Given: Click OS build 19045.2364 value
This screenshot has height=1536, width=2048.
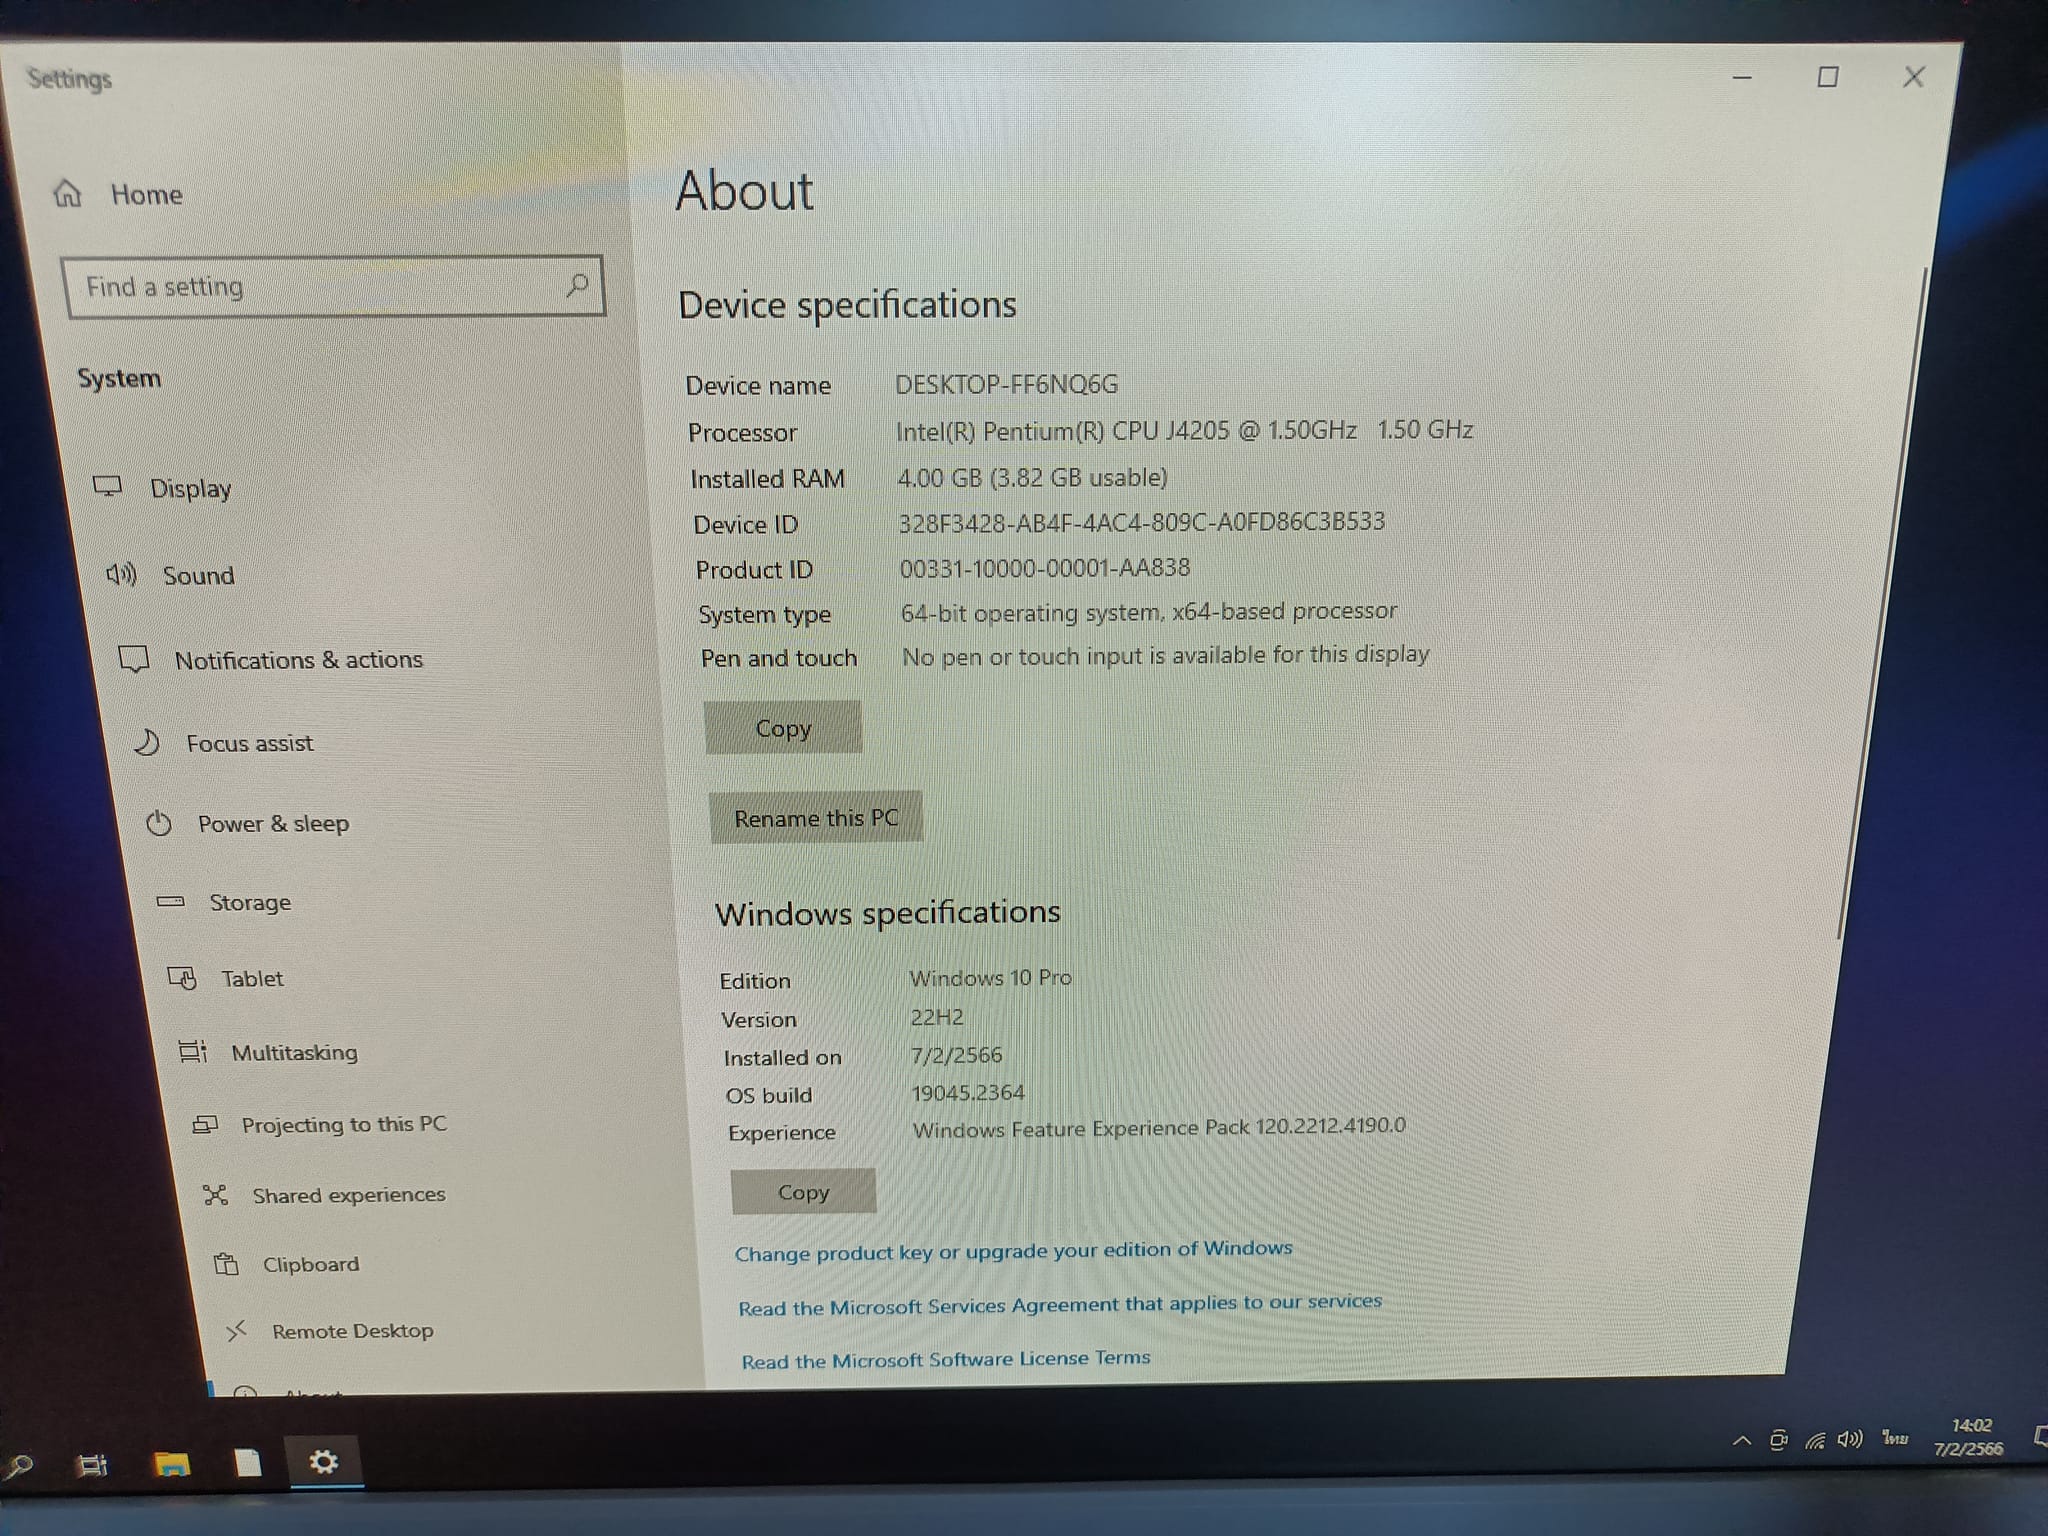Looking at the screenshot, I should click(968, 1092).
